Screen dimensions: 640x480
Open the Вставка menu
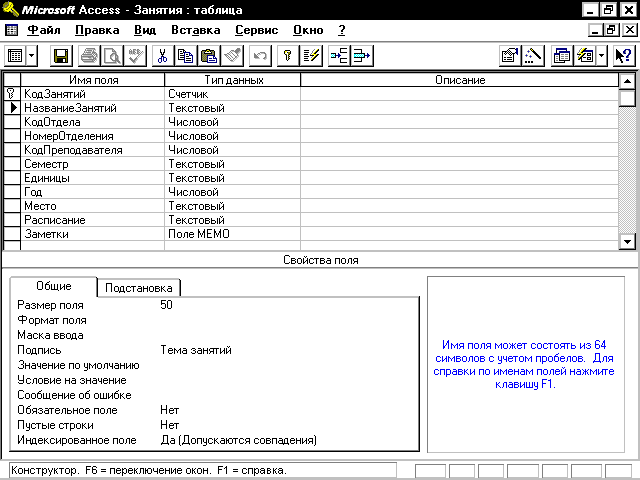click(x=196, y=30)
